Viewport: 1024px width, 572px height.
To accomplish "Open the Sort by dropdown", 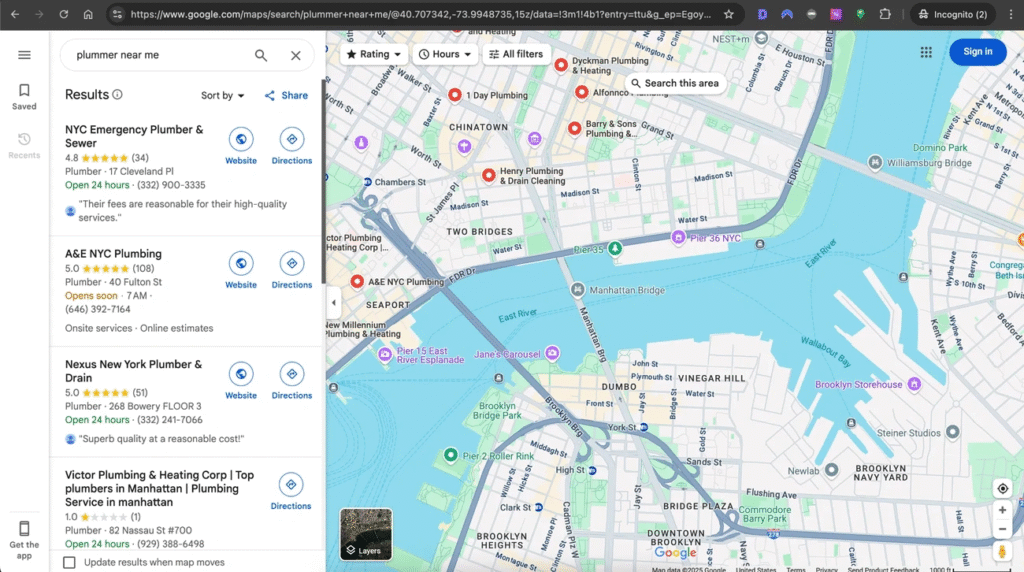I will tap(223, 96).
